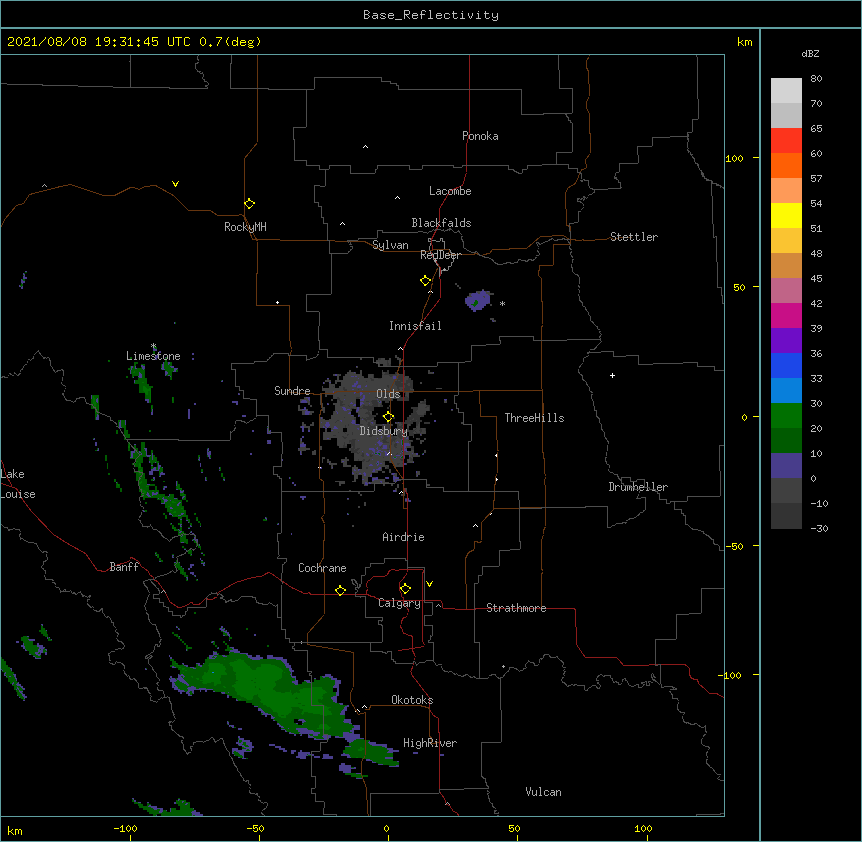Click the yellow V marker northwest of RockyMH

coord(175,184)
